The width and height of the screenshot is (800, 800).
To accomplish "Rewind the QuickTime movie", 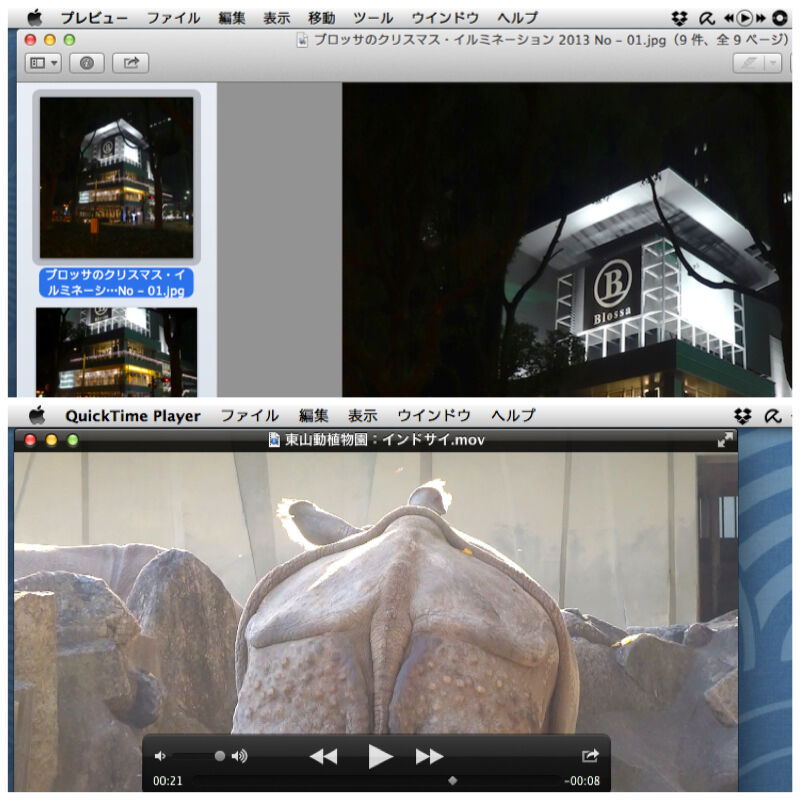I will tap(323, 756).
